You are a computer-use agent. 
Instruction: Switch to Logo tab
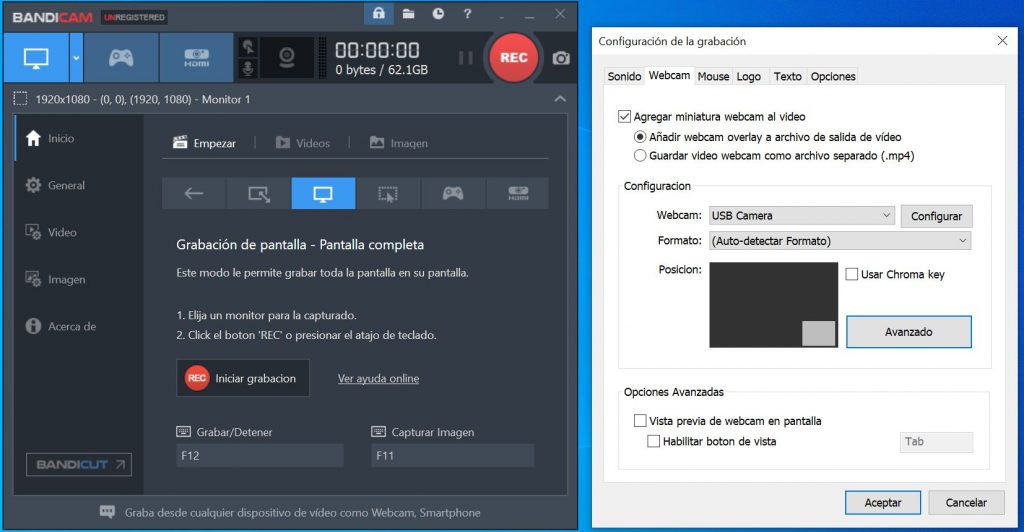748,76
